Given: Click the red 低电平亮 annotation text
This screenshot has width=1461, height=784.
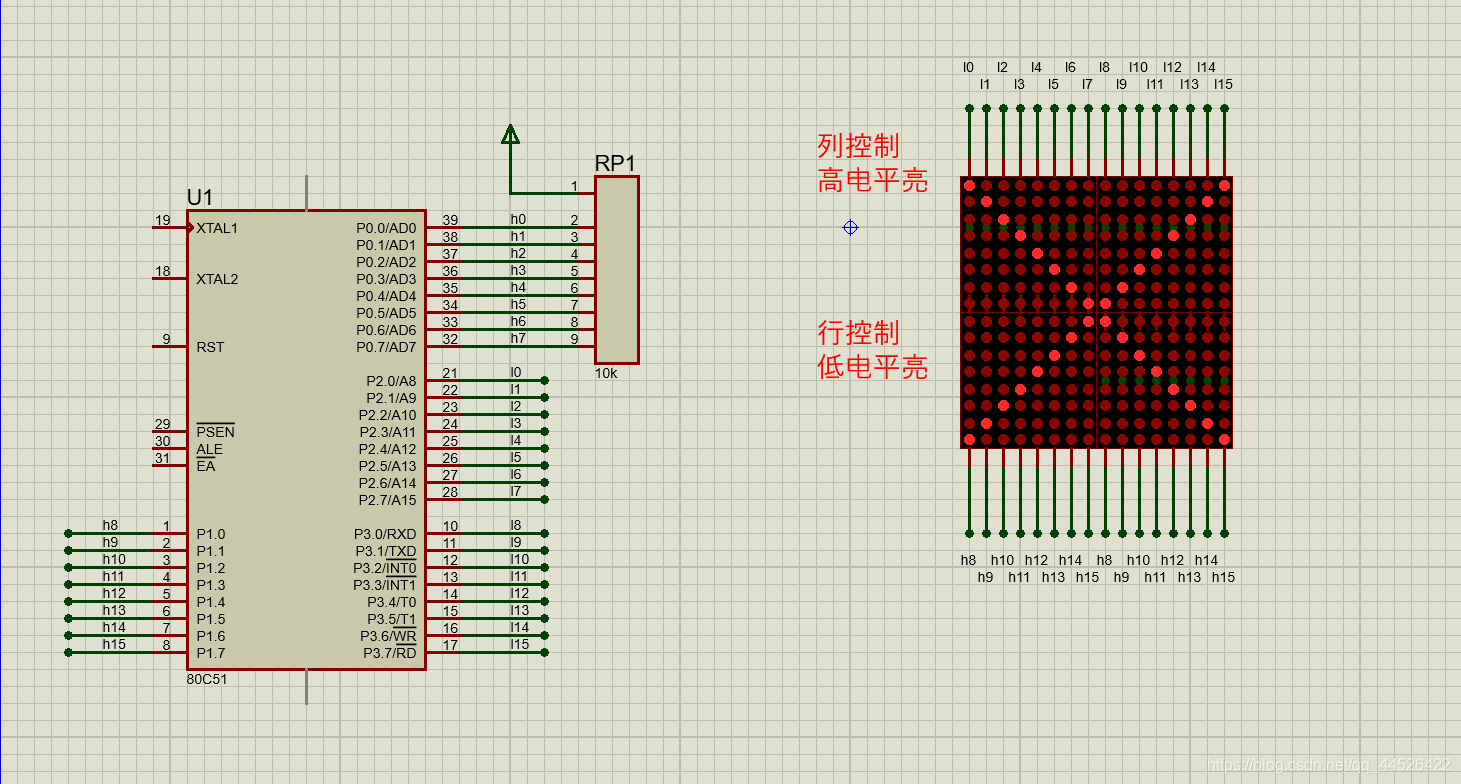Looking at the screenshot, I should coord(873,367).
